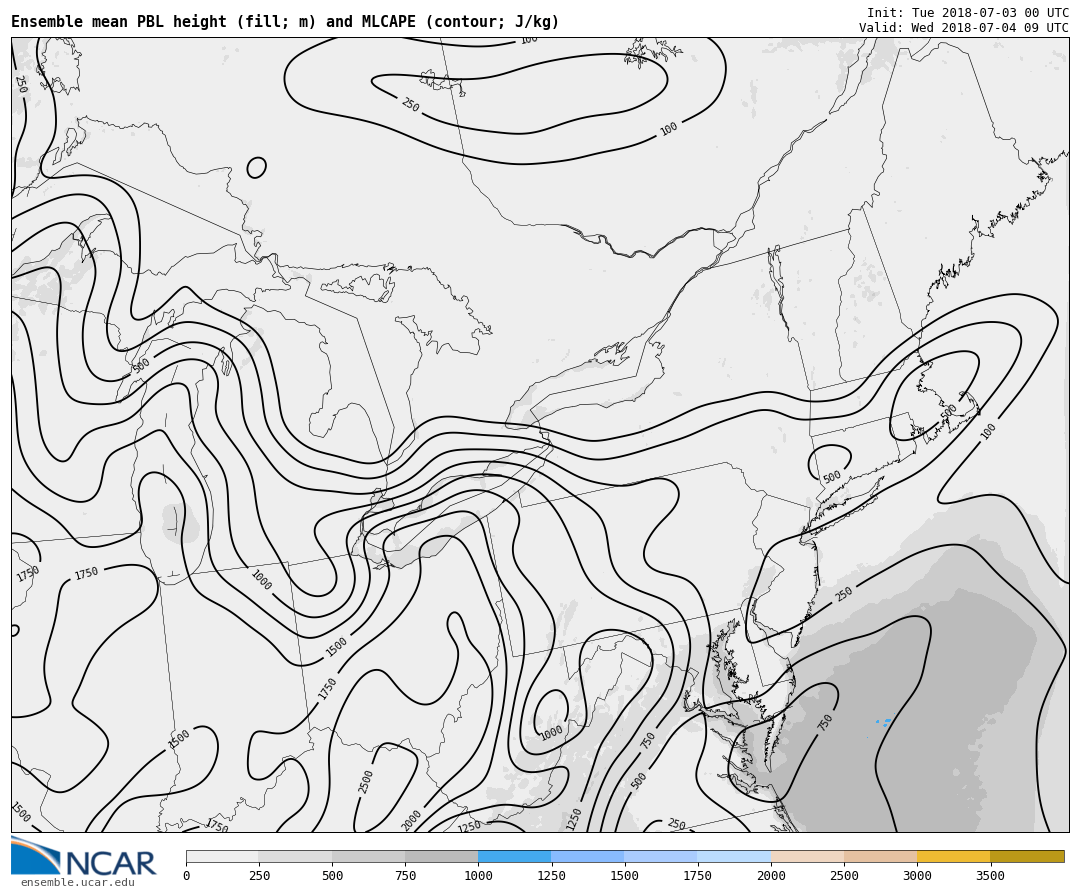
Task: Click the plot title about PBL height and MLCAPE
Action: point(284,21)
